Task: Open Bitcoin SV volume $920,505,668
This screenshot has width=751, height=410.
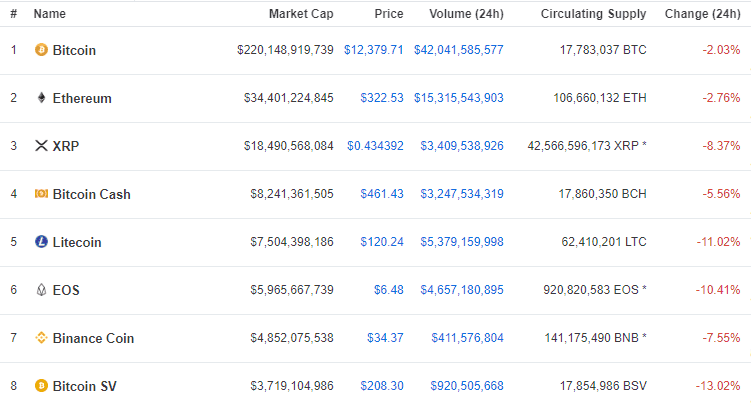Action: [467, 386]
